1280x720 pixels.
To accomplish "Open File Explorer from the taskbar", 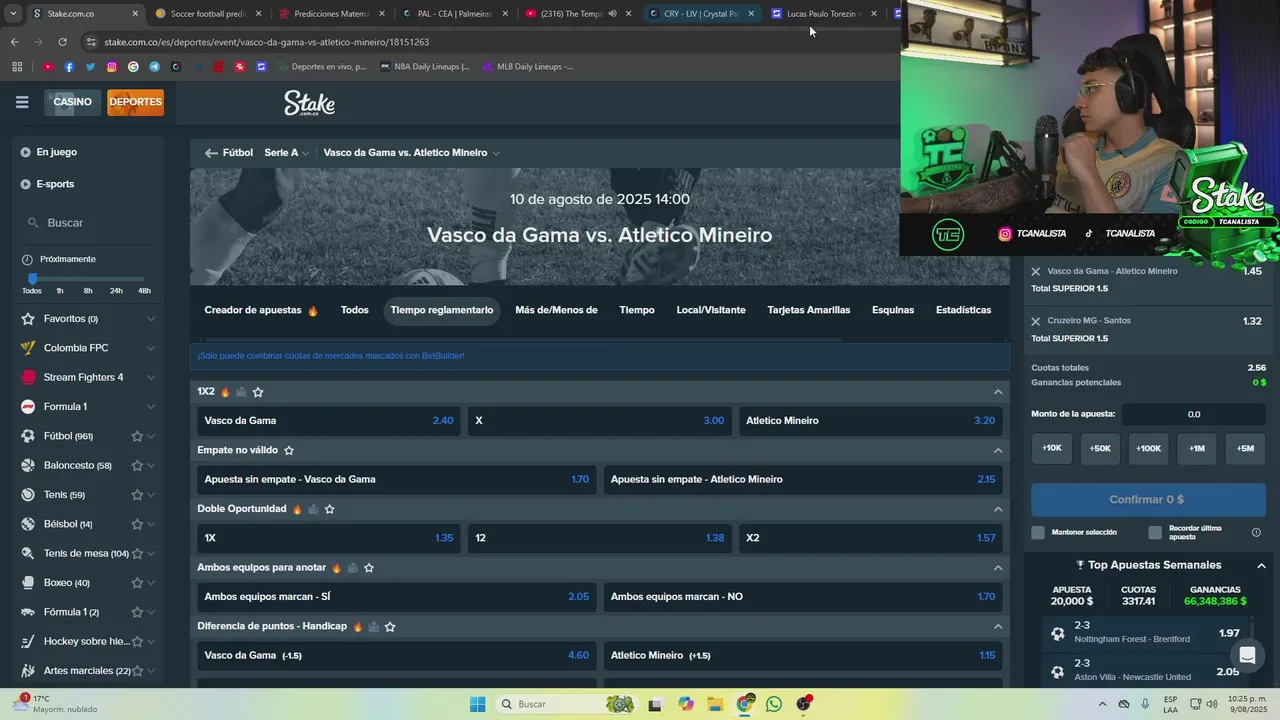I will (x=715, y=704).
